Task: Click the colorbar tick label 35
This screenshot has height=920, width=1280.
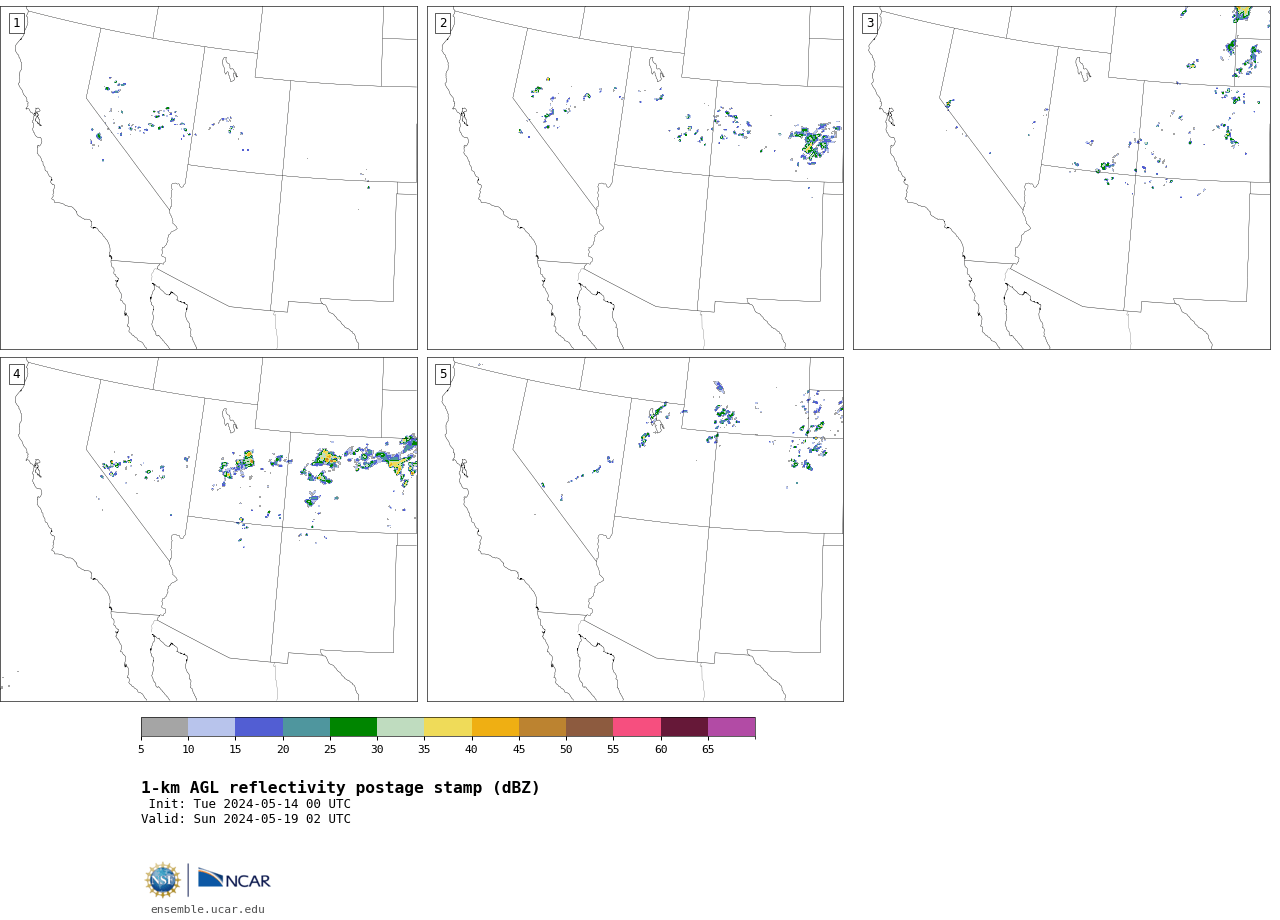Action: pyautogui.click(x=424, y=749)
